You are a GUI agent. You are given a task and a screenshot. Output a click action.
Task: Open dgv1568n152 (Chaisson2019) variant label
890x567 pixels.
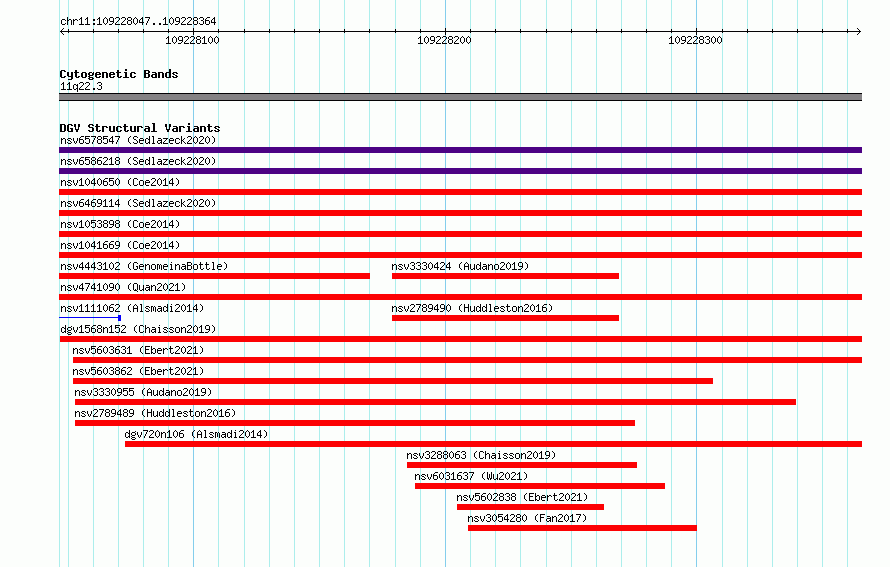(x=138, y=329)
